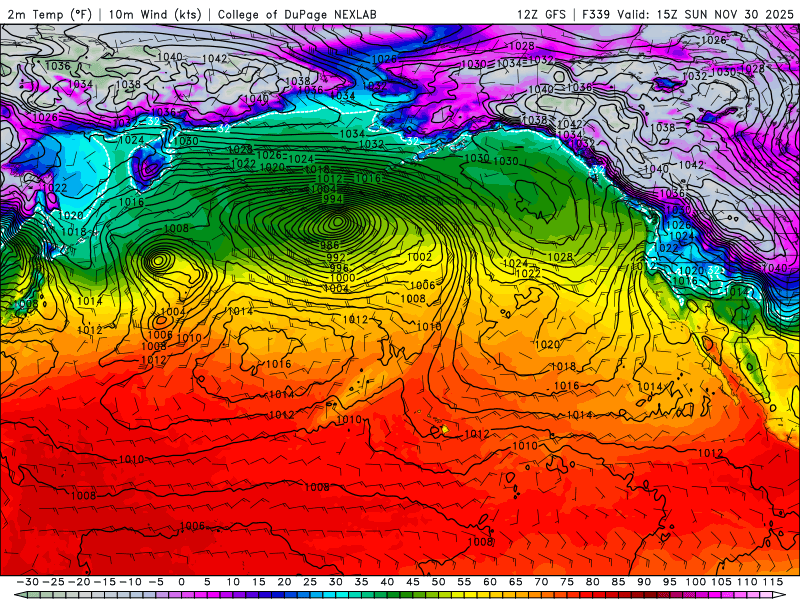
Task: Click 75 on the temperature legend
Action: (567, 582)
